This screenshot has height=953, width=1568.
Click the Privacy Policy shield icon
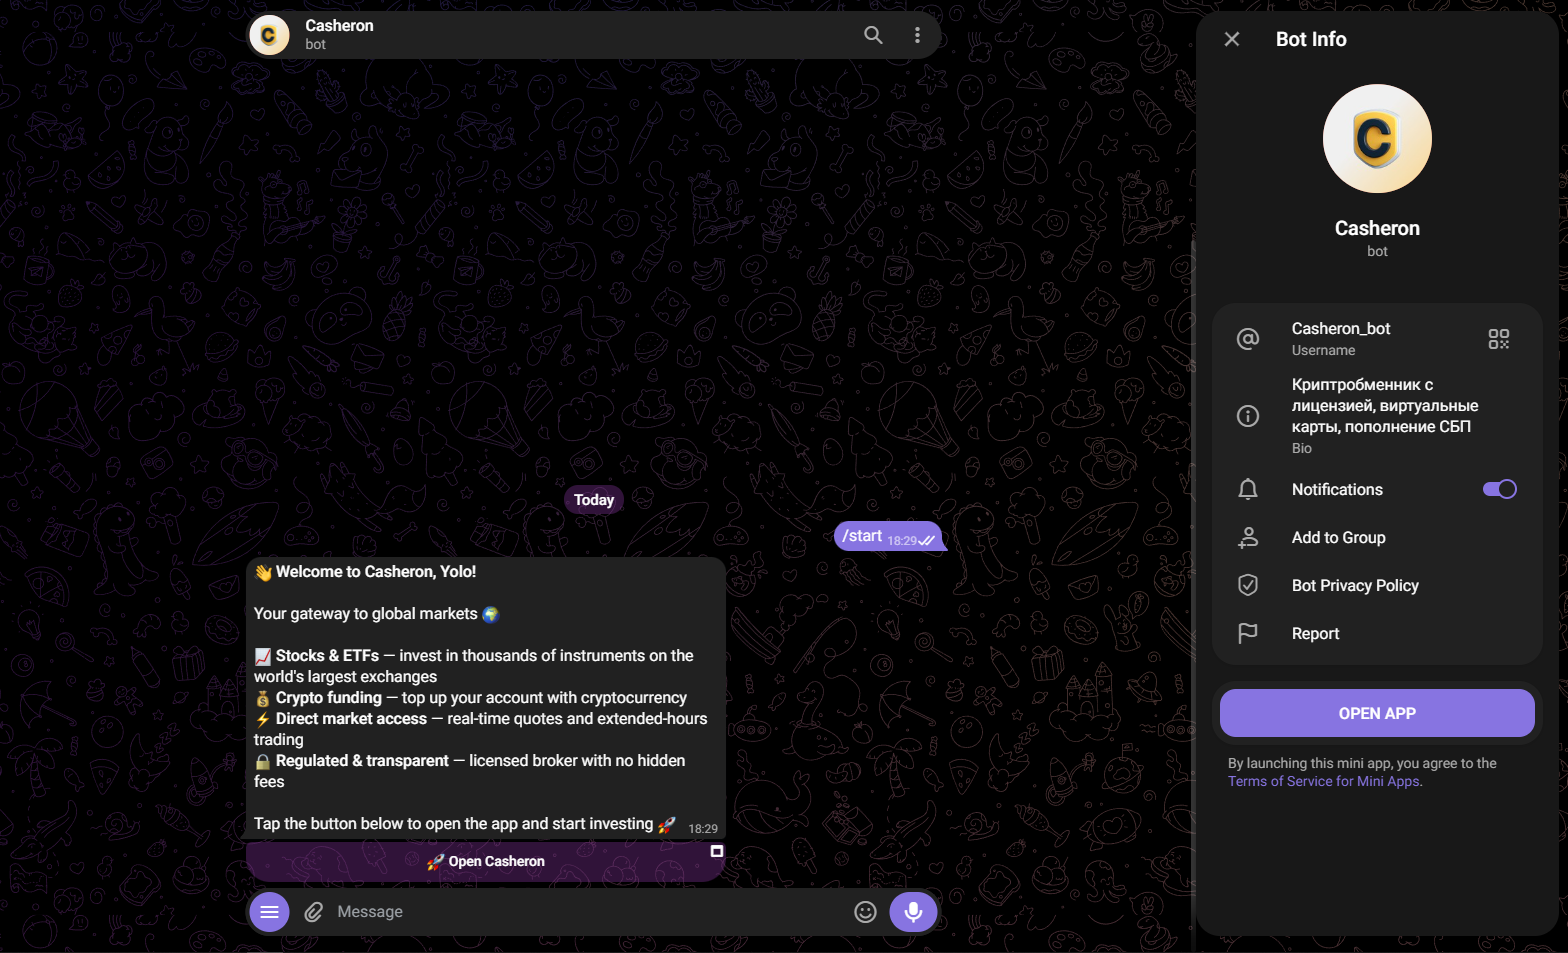(1248, 586)
